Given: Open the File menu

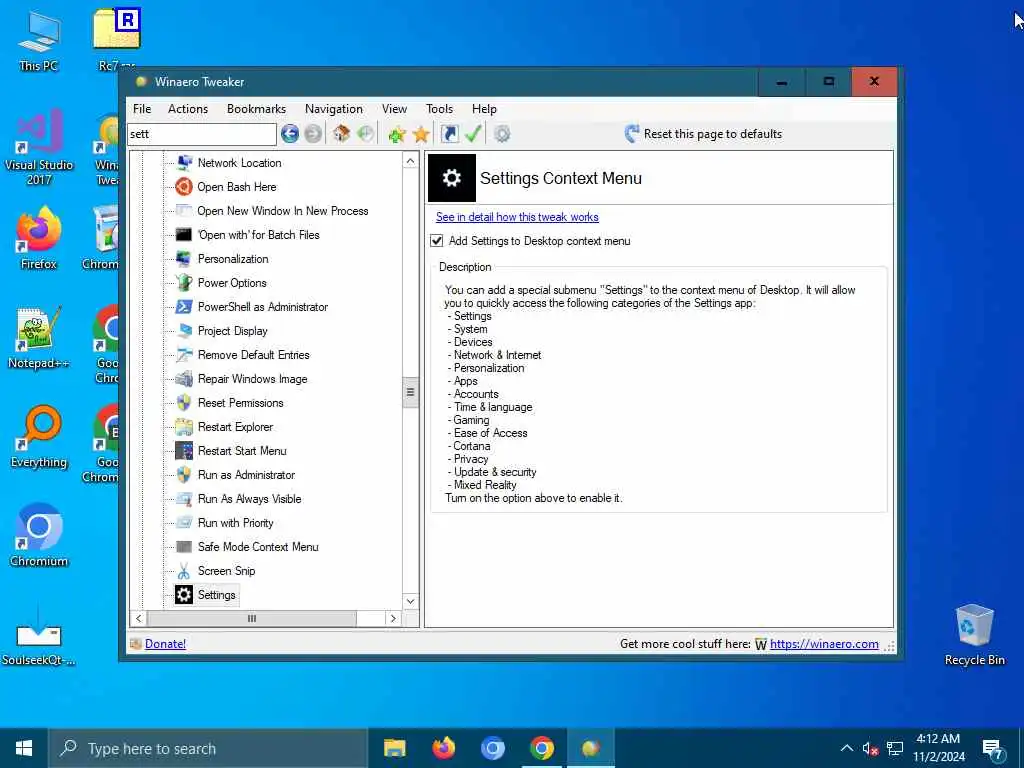Looking at the screenshot, I should pyautogui.click(x=142, y=109).
